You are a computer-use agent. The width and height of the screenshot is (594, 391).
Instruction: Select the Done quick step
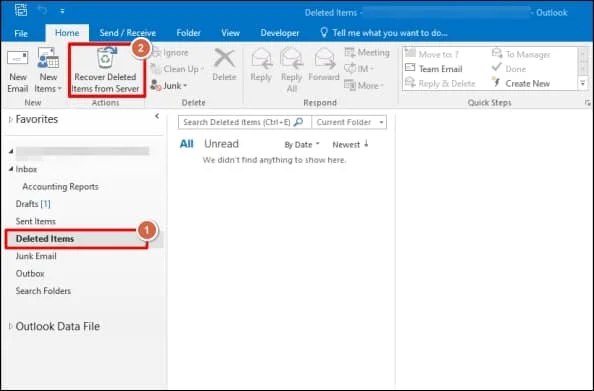click(509, 69)
